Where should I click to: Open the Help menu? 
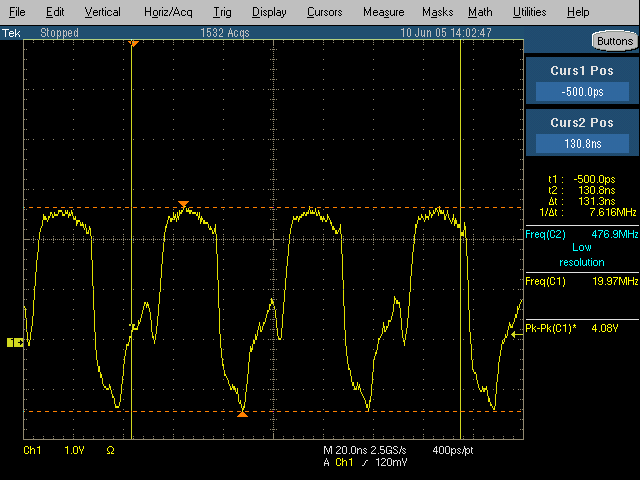[578, 12]
